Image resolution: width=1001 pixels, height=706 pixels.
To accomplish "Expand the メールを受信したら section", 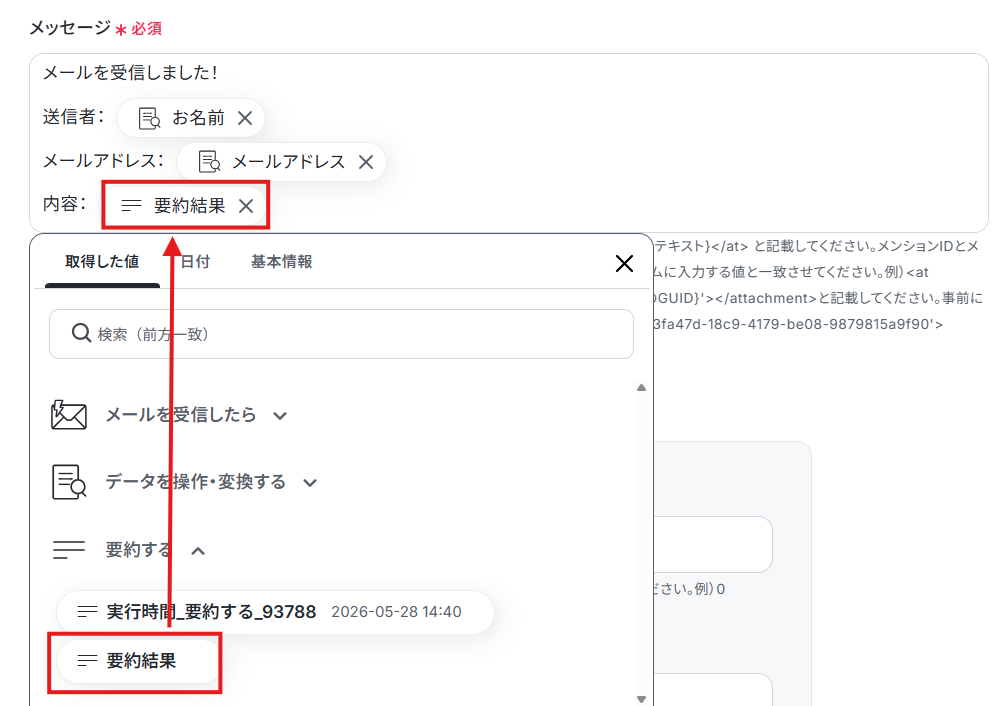I will click(x=280, y=416).
